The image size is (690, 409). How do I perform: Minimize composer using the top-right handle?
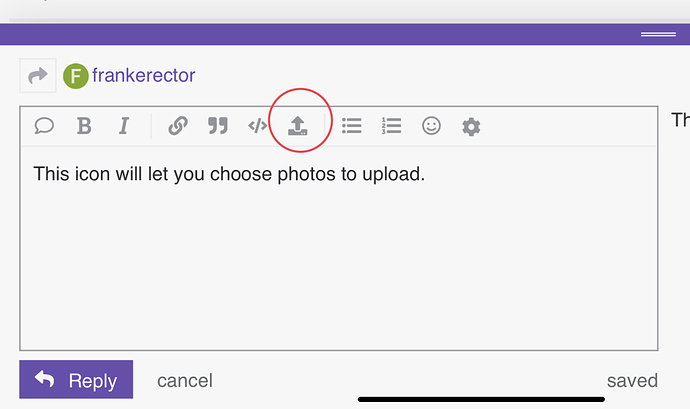pos(657,34)
